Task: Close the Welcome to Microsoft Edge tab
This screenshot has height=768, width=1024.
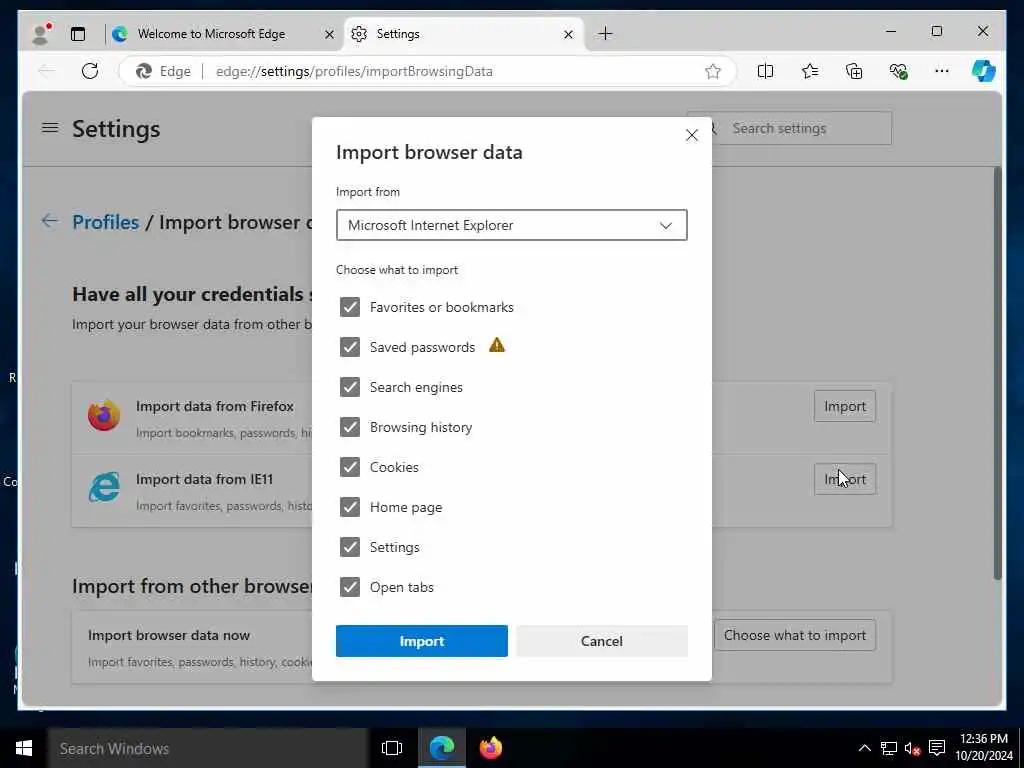Action: click(329, 34)
